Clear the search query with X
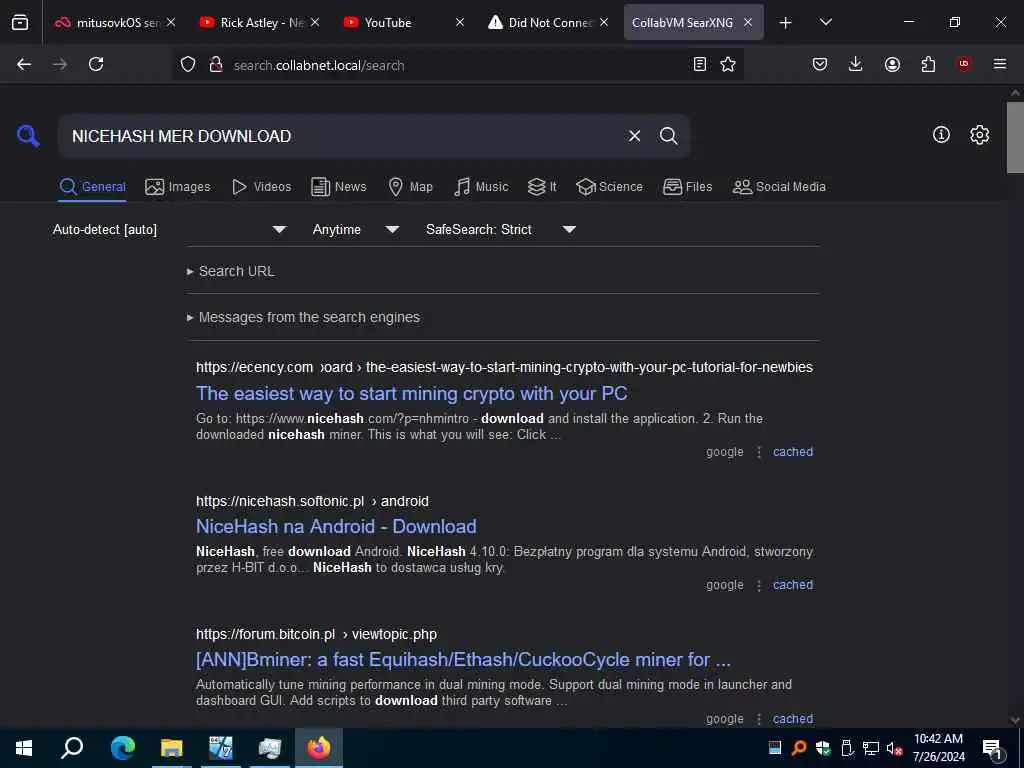The height and width of the screenshot is (768, 1024). 634,136
